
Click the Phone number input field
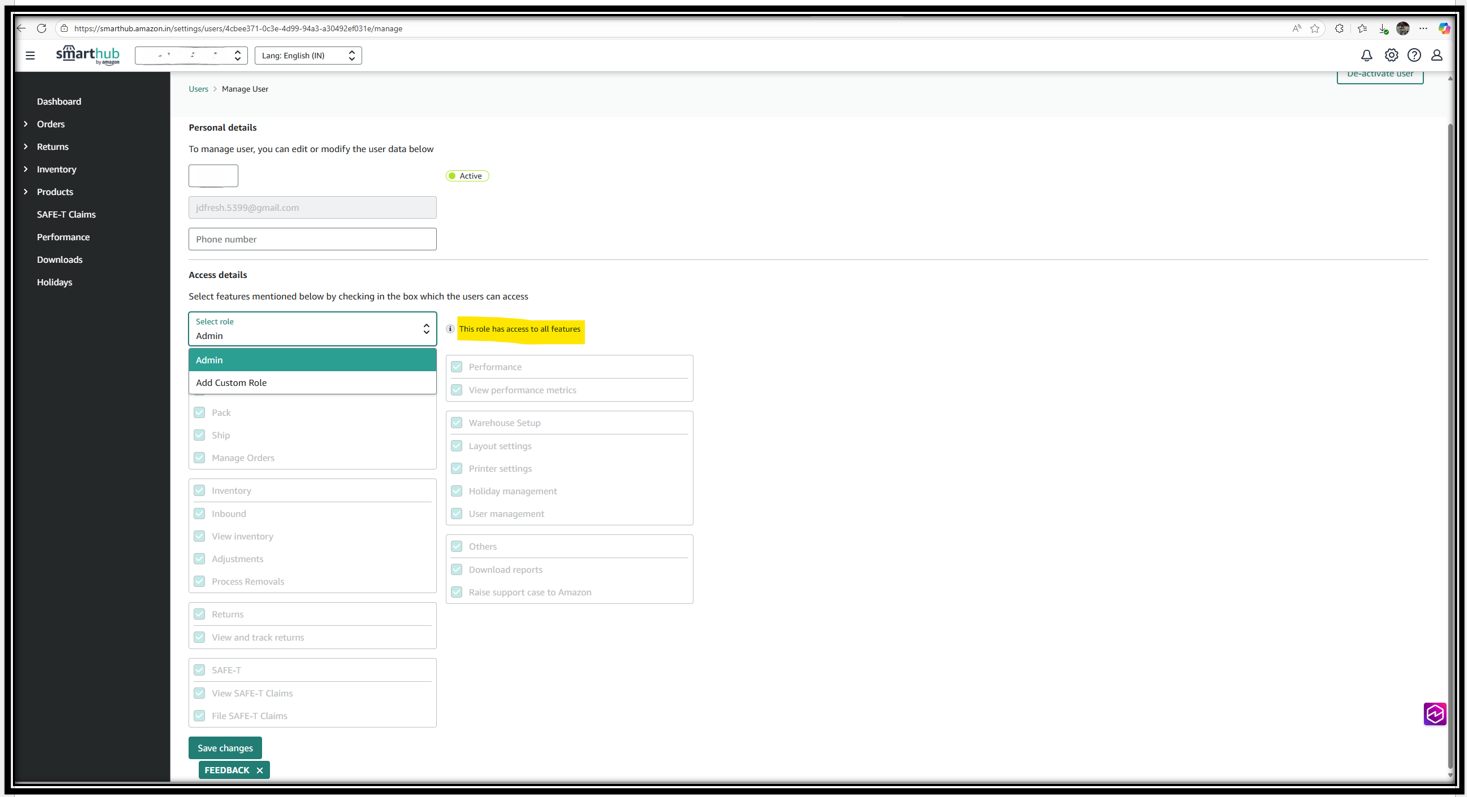[x=312, y=239]
